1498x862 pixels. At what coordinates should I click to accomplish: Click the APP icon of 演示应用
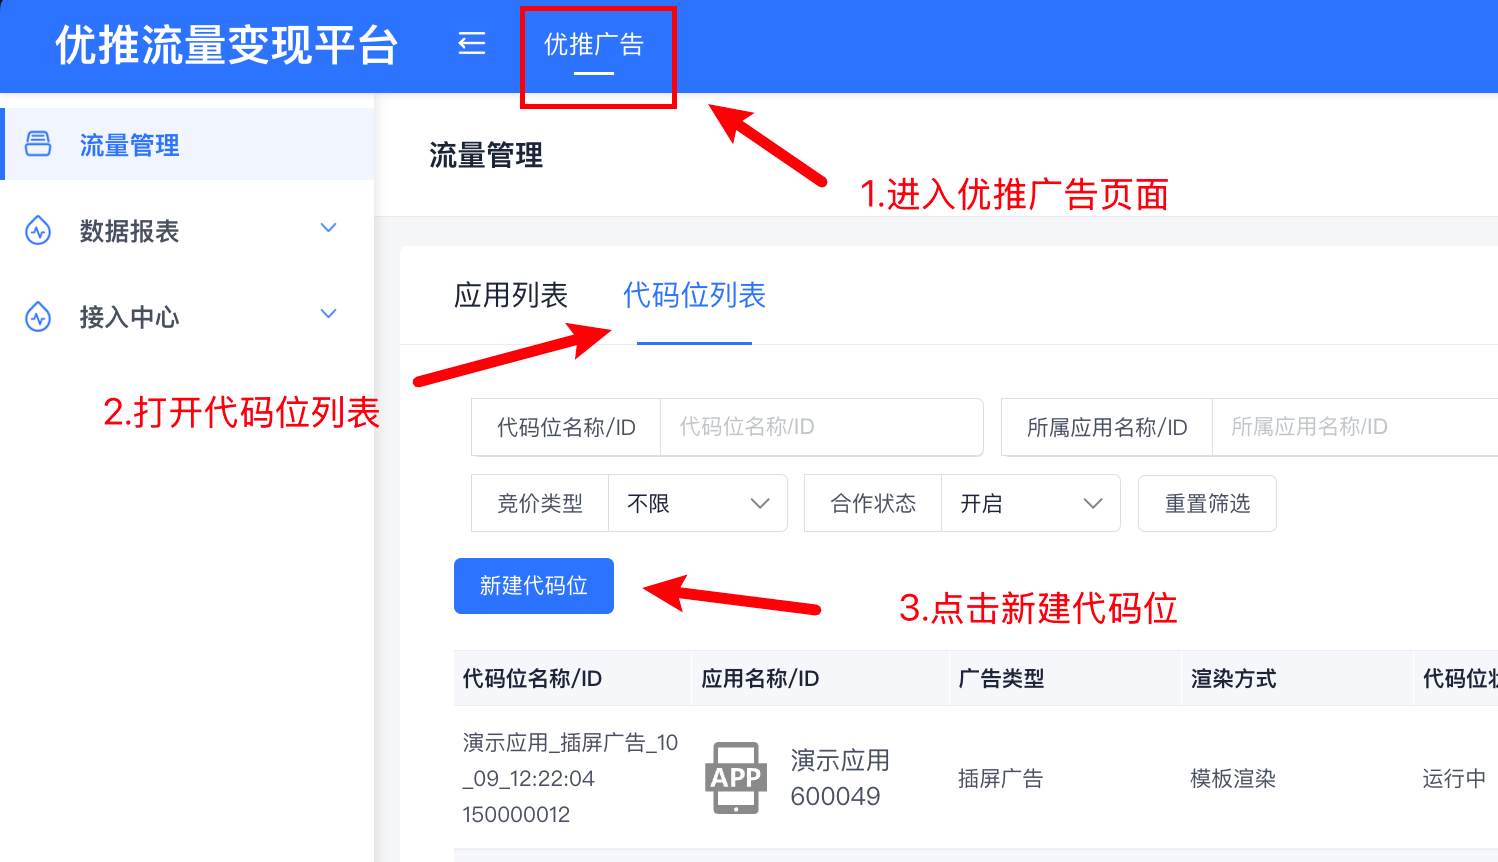[736, 777]
